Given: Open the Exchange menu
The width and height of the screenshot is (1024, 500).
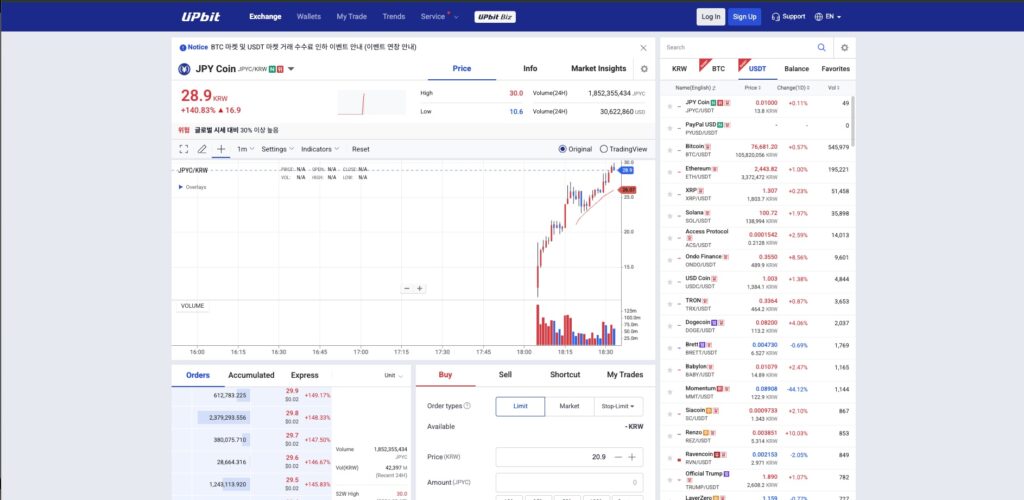Looking at the screenshot, I should 265,17.
